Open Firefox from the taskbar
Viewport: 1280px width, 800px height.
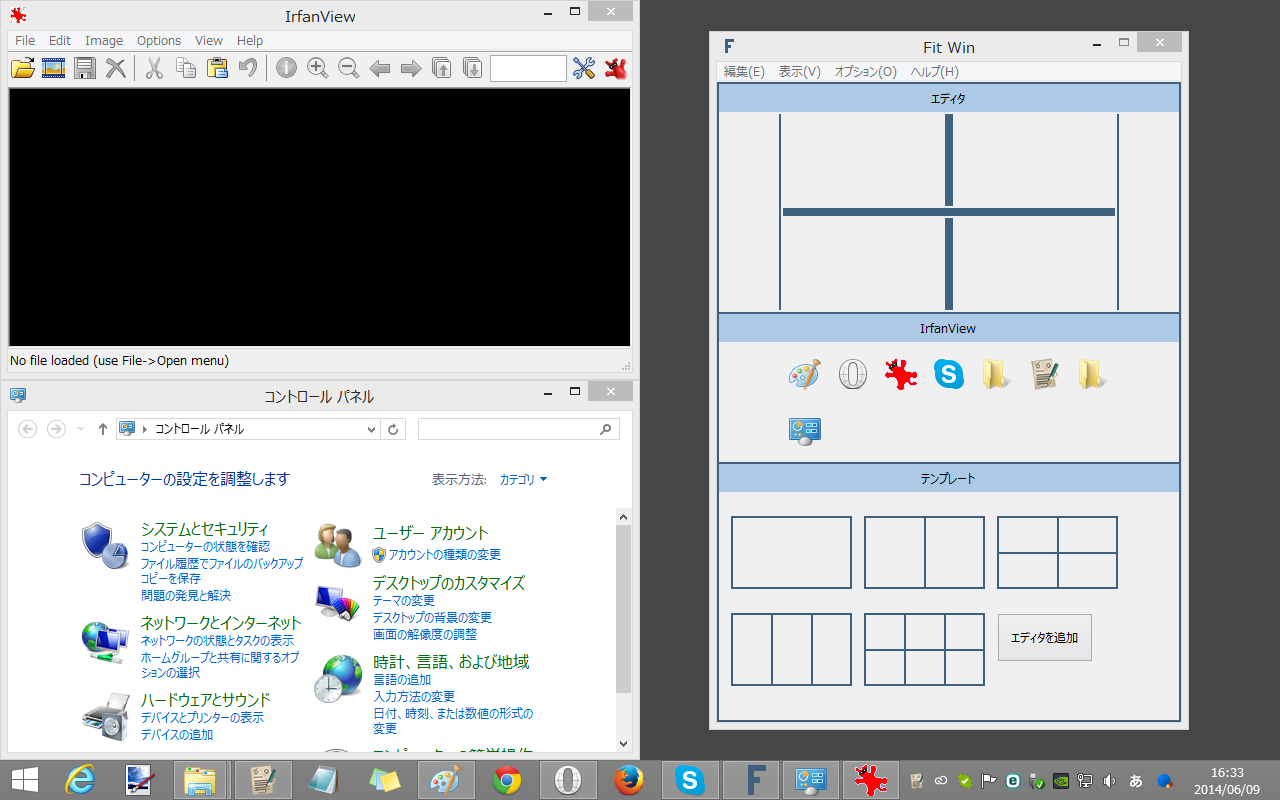pos(629,780)
